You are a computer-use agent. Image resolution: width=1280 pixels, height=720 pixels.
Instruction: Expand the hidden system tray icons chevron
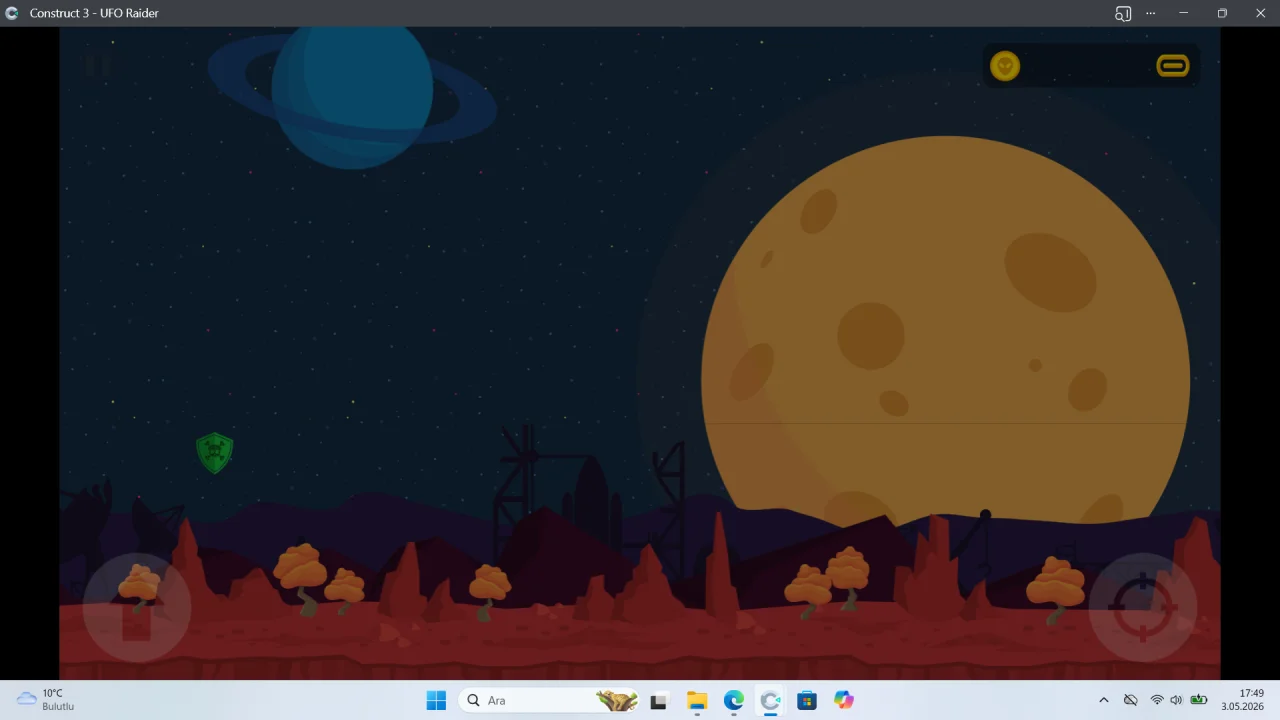coord(1104,700)
